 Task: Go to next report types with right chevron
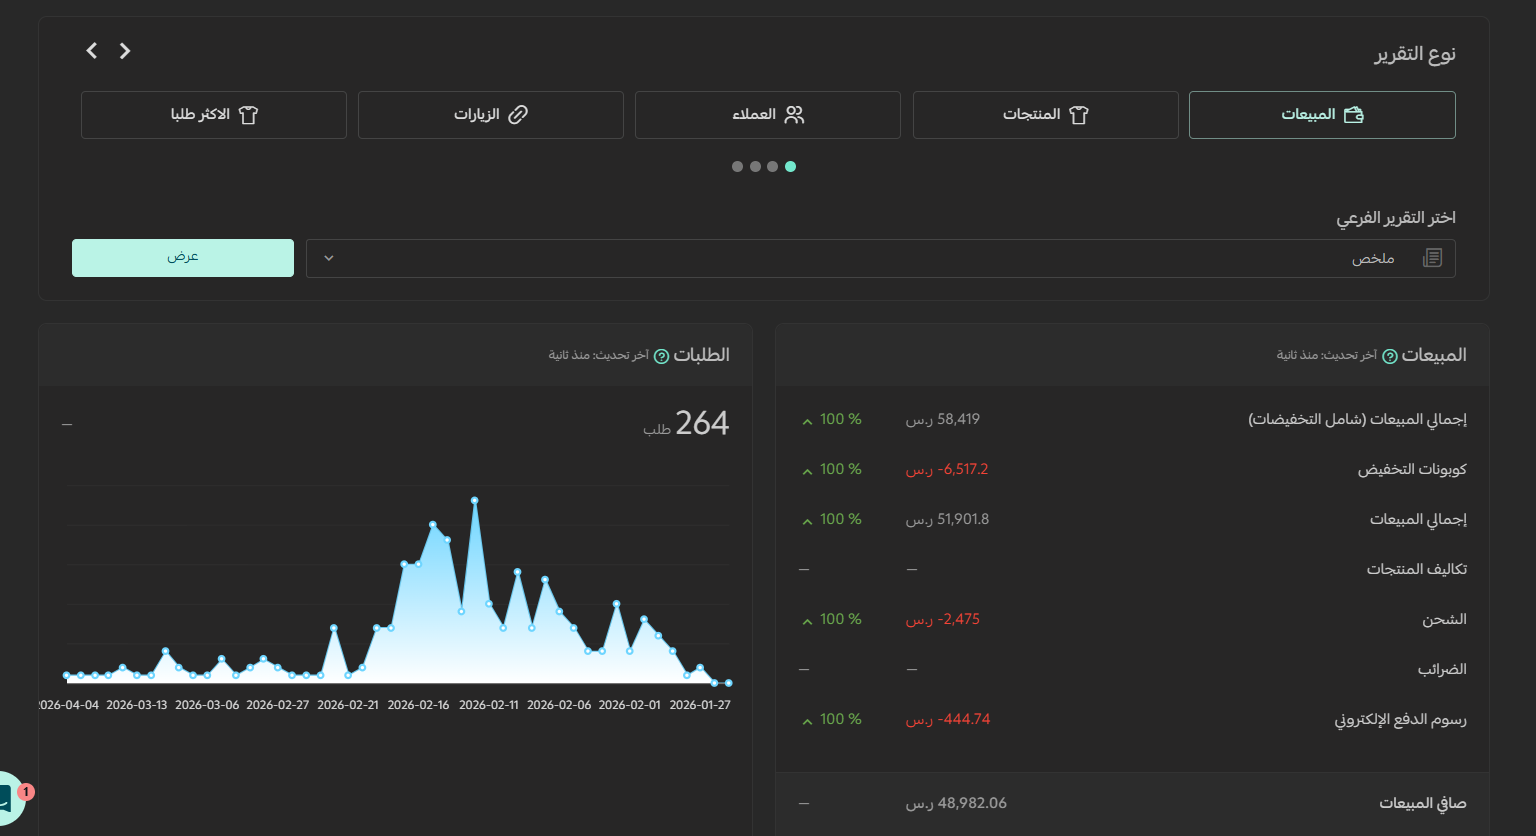(125, 50)
